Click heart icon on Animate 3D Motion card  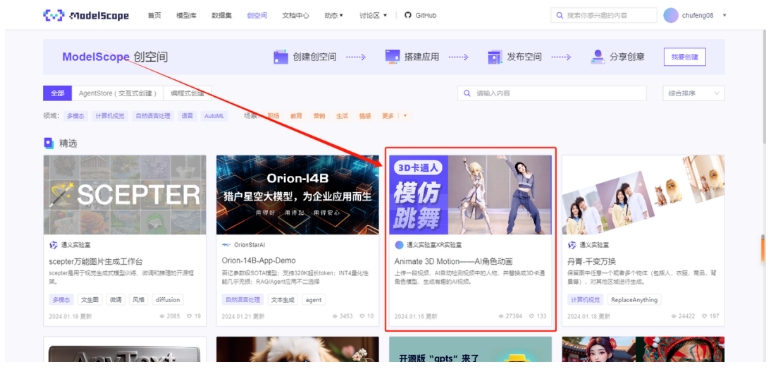(531, 316)
